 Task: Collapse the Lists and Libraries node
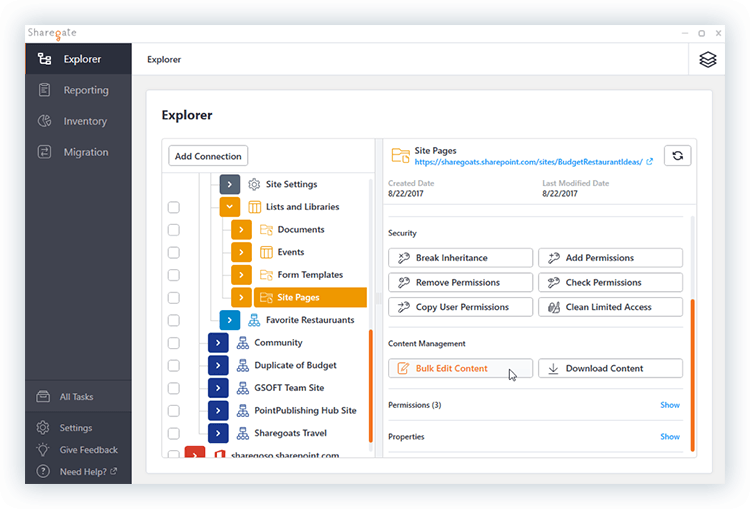point(230,207)
